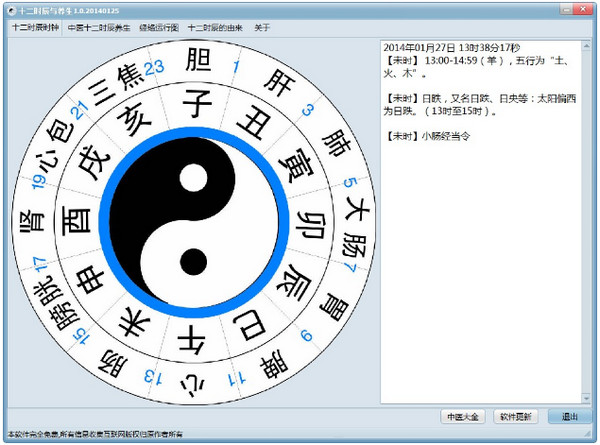Viewport: 600px width, 445px height.
Task: Select the 十二时辰时钟 tab
Action: [35, 28]
